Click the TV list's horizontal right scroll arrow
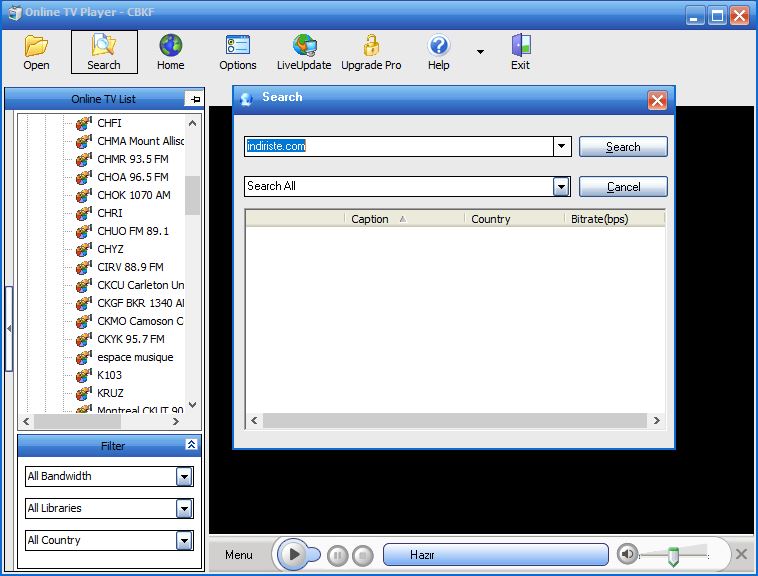Viewport: 758px width, 576px height. click(176, 421)
